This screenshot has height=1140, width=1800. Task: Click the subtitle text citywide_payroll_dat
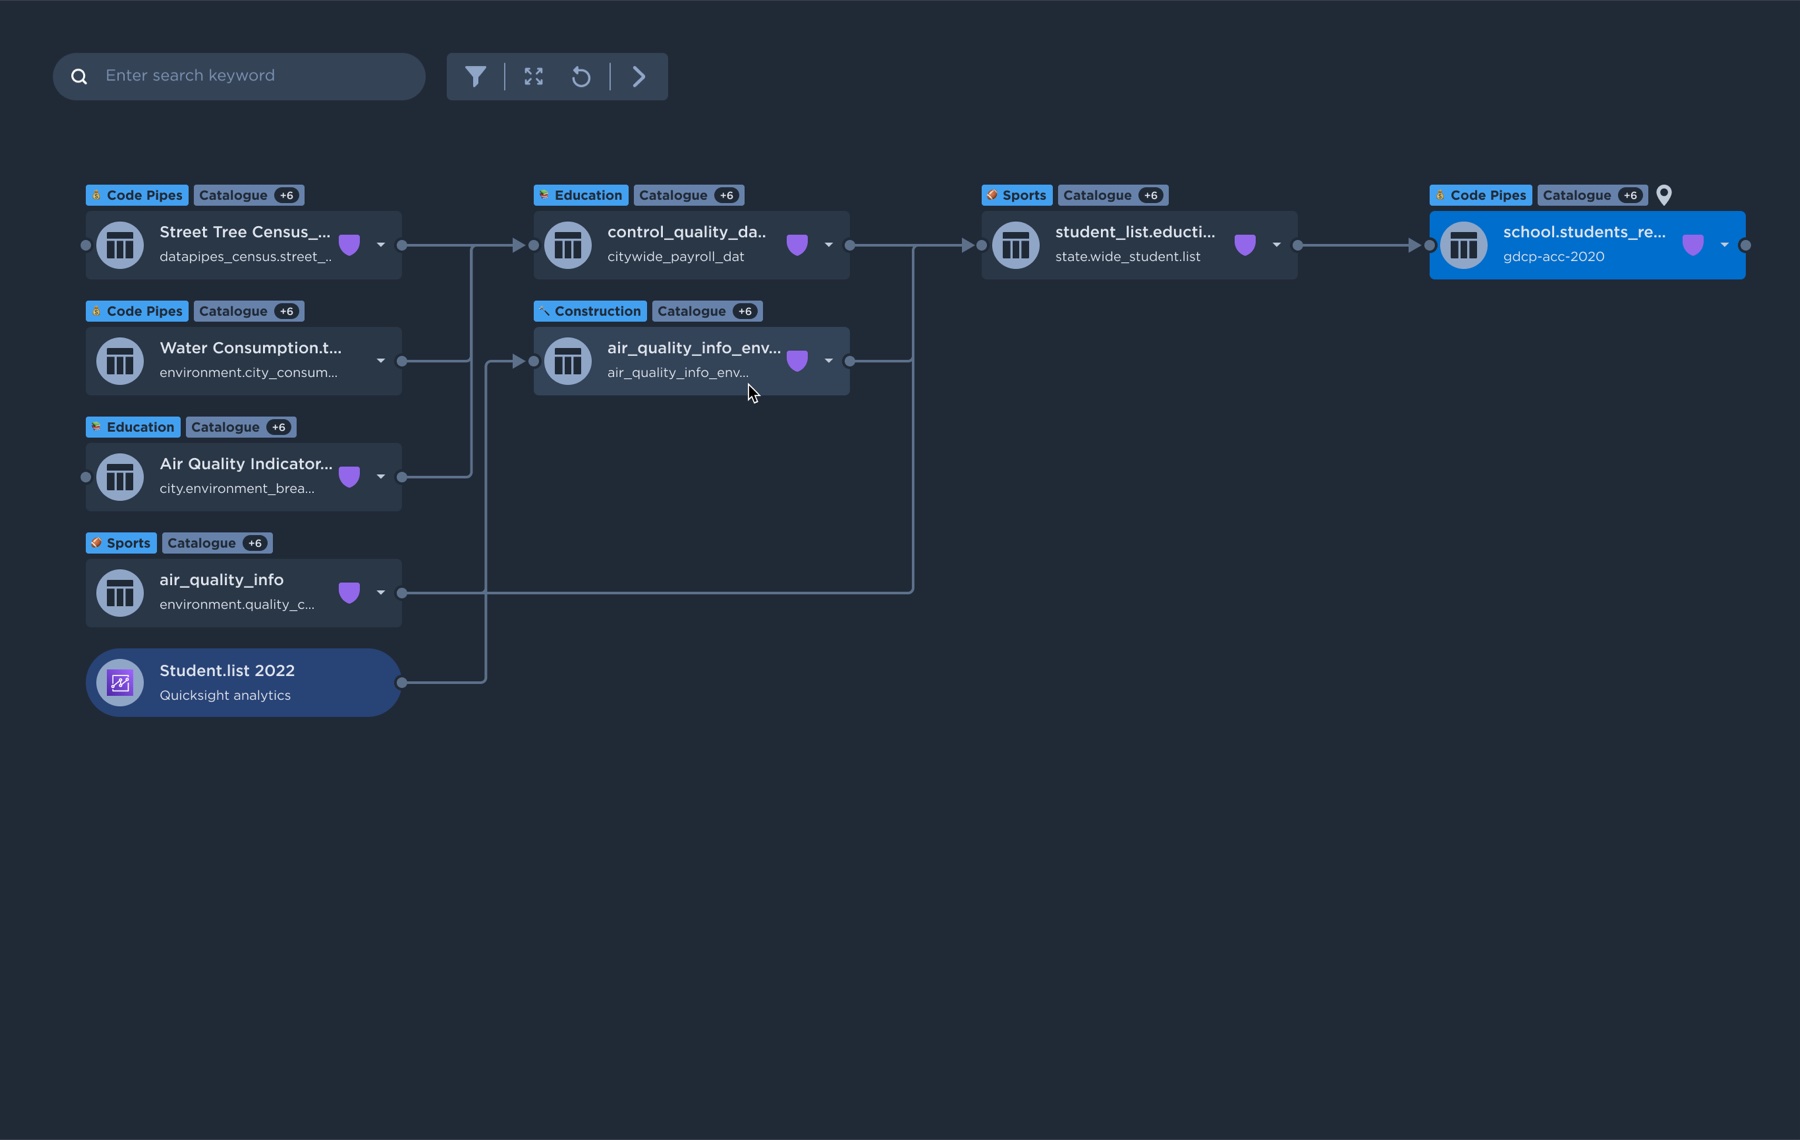point(676,257)
